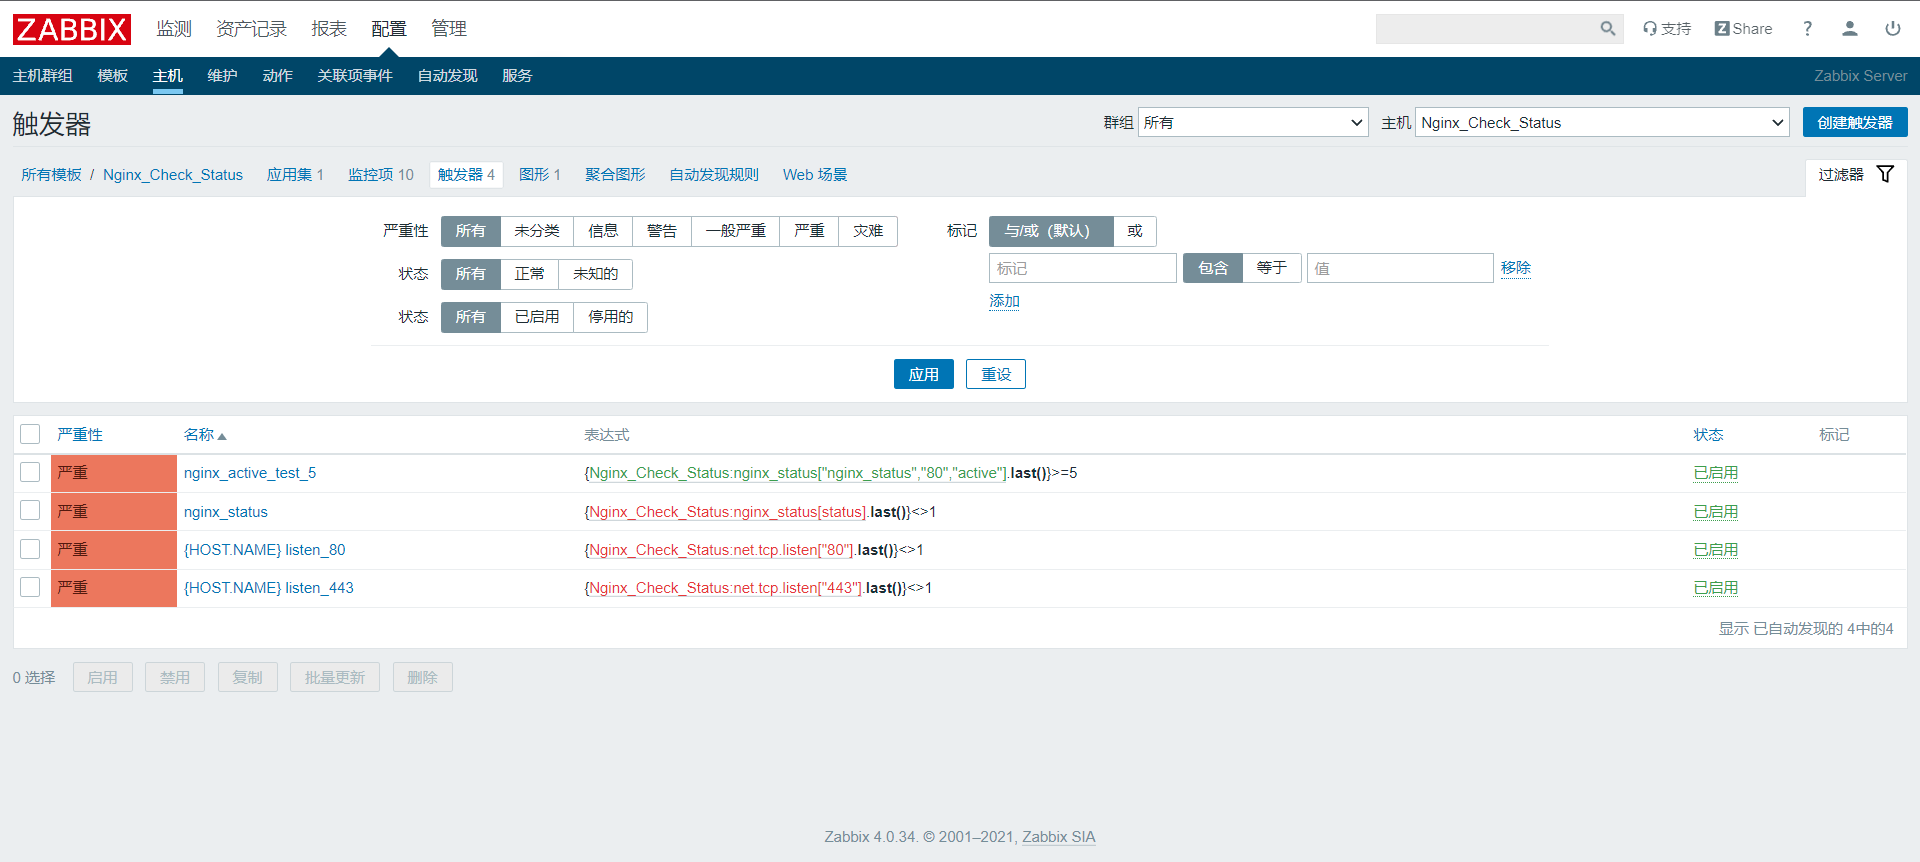The height and width of the screenshot is (862, 1920).
Task: Select severity filter 警告
Action: pos(662,231)
